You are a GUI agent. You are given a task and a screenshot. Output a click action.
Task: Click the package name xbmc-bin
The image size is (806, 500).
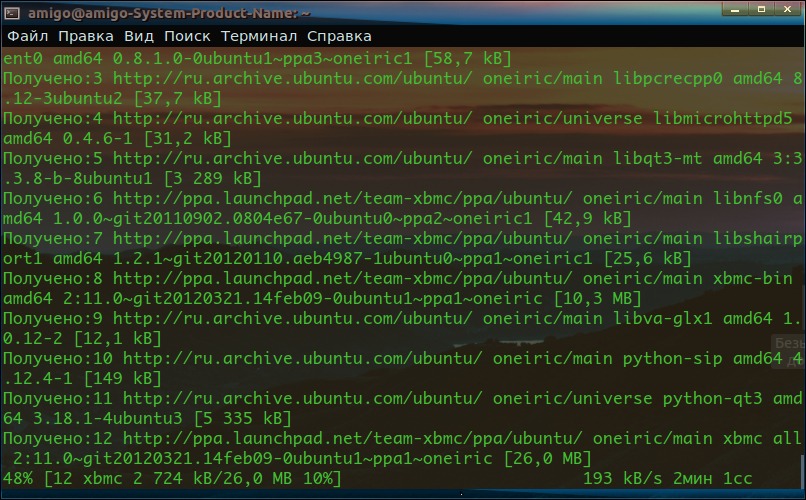pos(753,279)
